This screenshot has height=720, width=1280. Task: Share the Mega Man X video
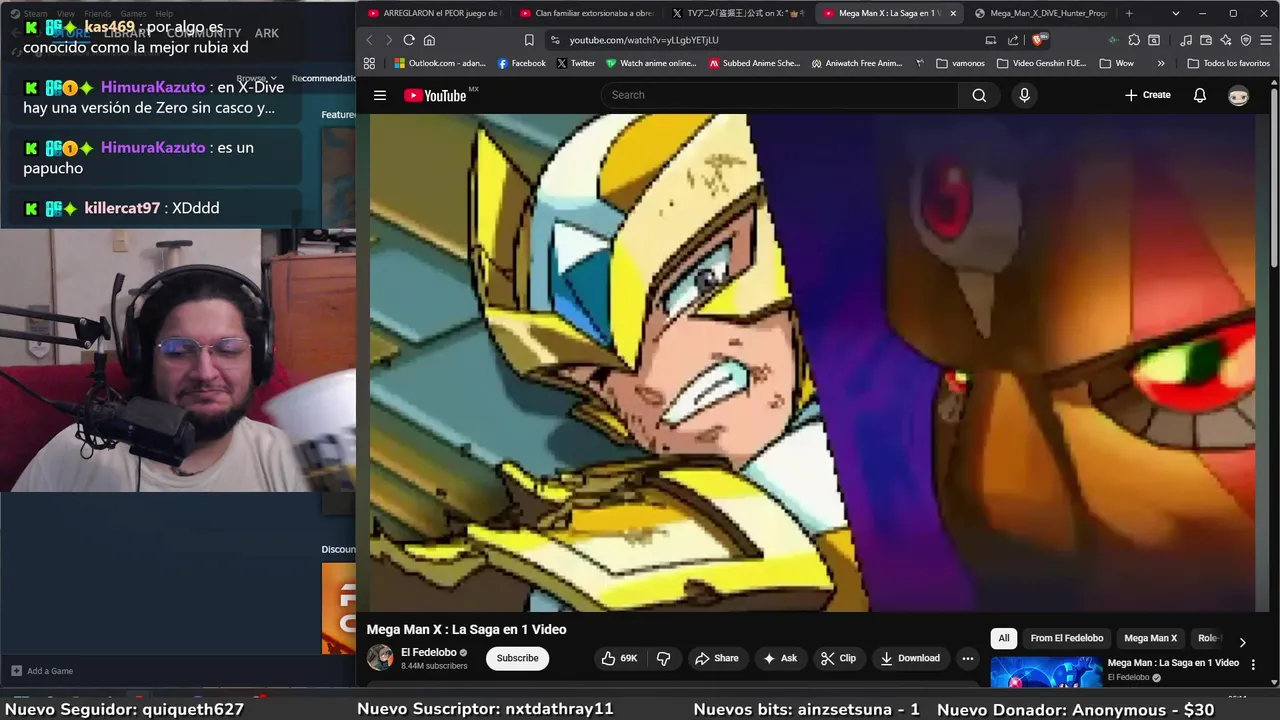point(717,658)
